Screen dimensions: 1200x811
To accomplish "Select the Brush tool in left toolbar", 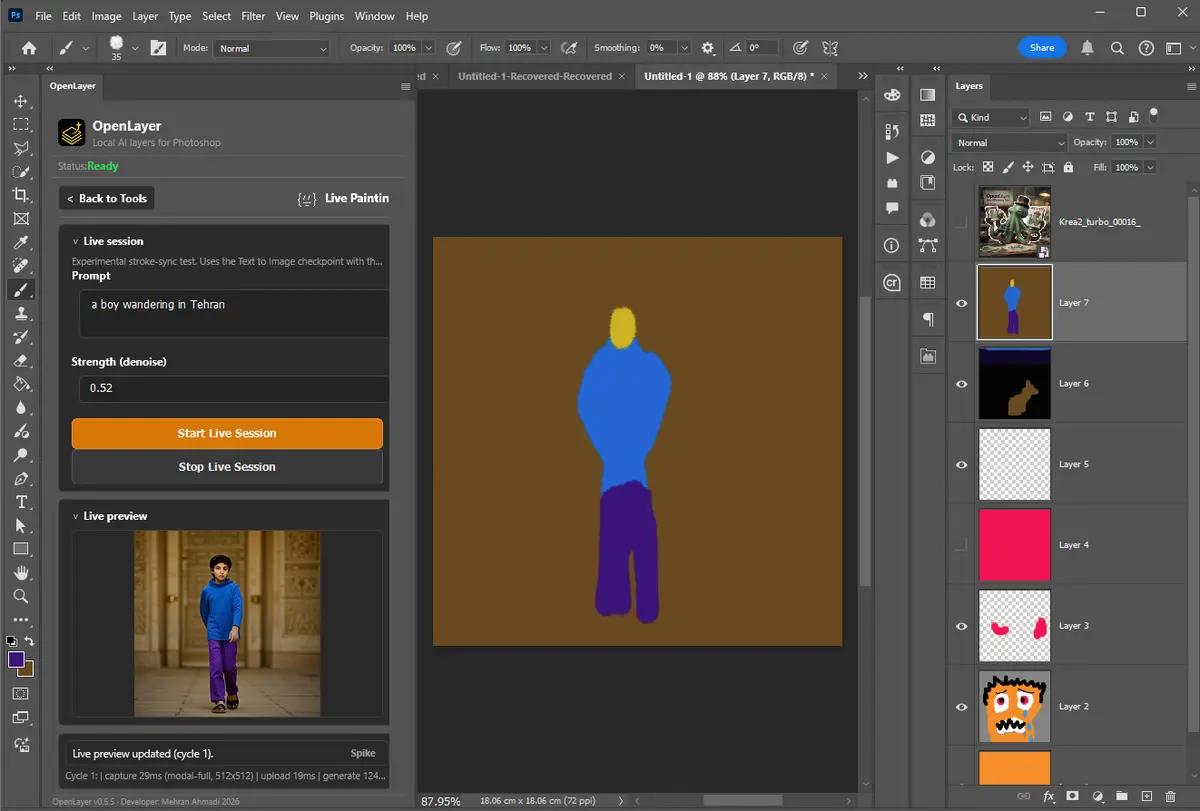I will [21, 290].
